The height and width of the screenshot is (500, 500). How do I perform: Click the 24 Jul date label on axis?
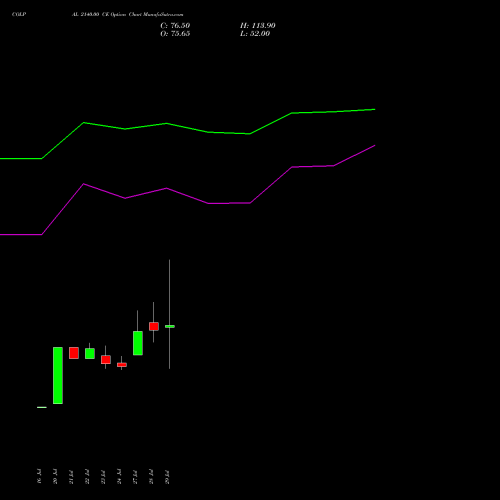119,477
